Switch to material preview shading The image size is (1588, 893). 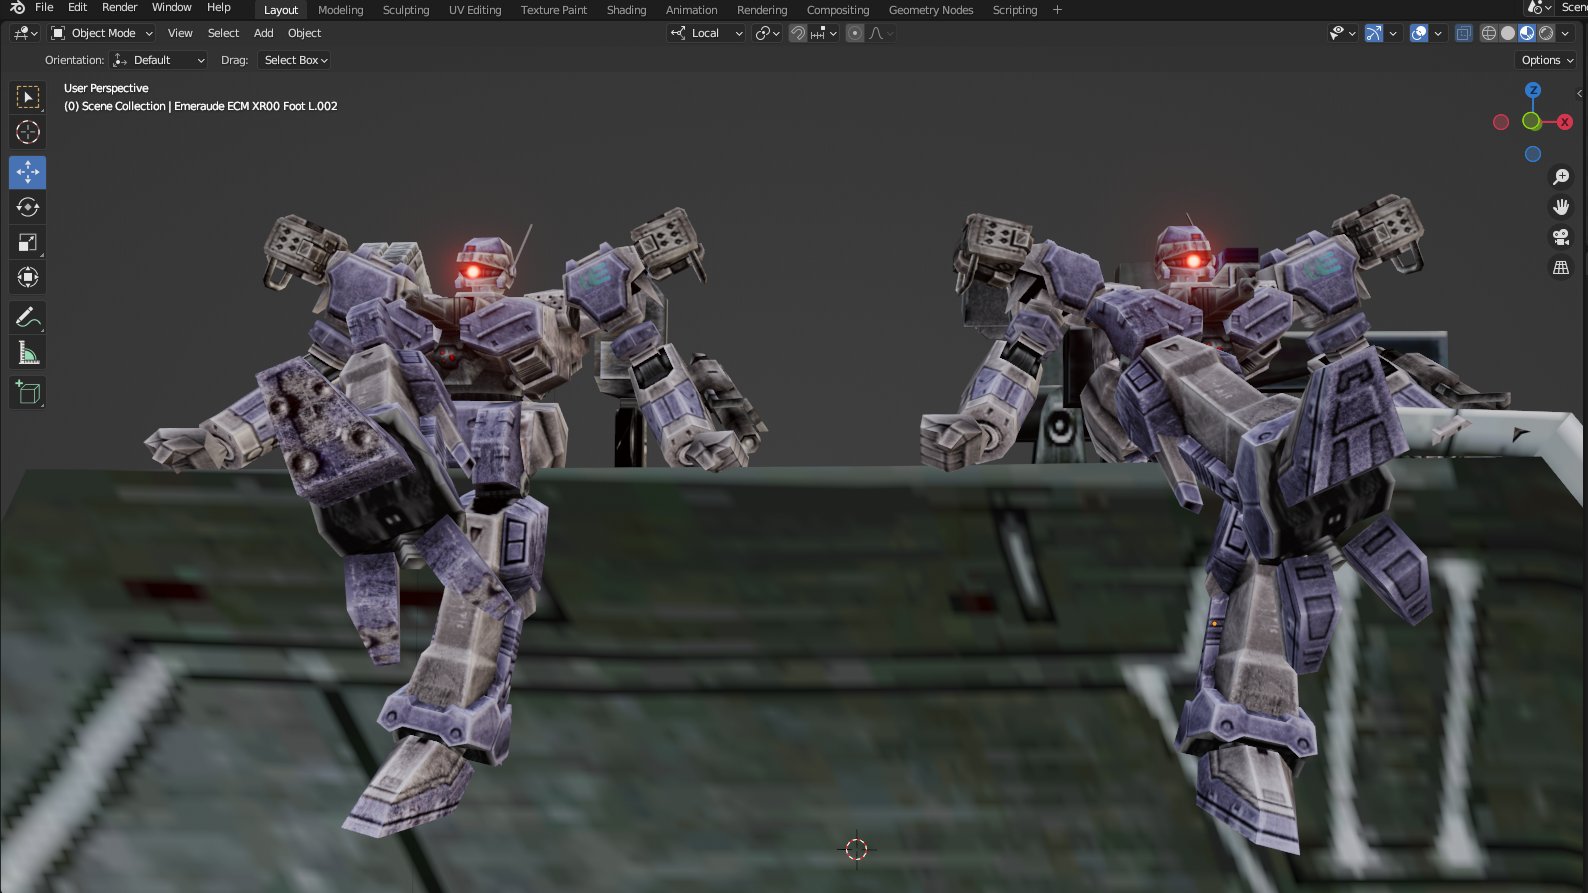click(x=1527, y=33)
